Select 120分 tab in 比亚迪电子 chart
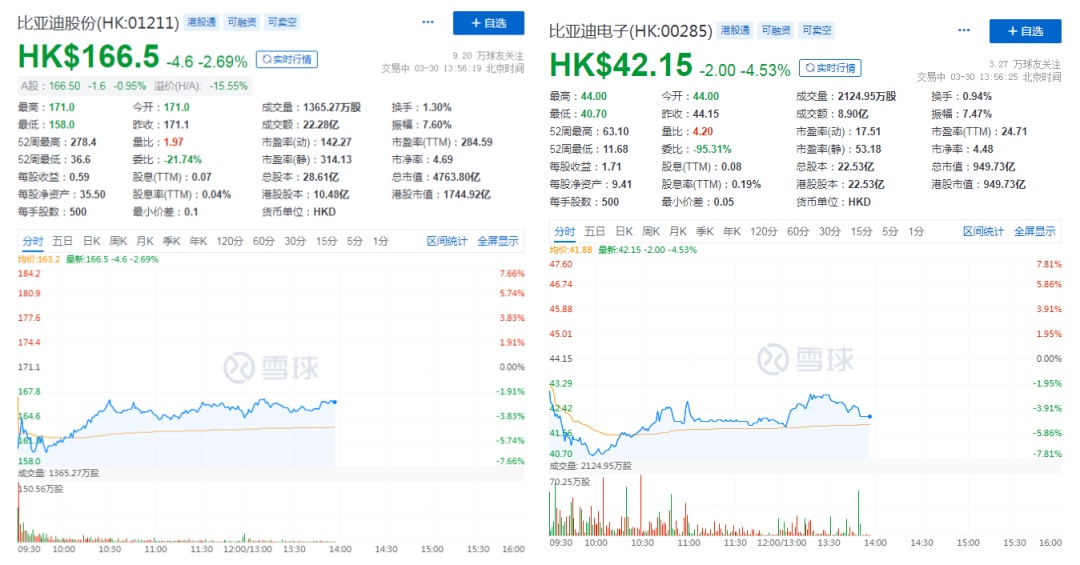Image resolution: width=1080 pixels, height=565 pixels. (763, 232)
